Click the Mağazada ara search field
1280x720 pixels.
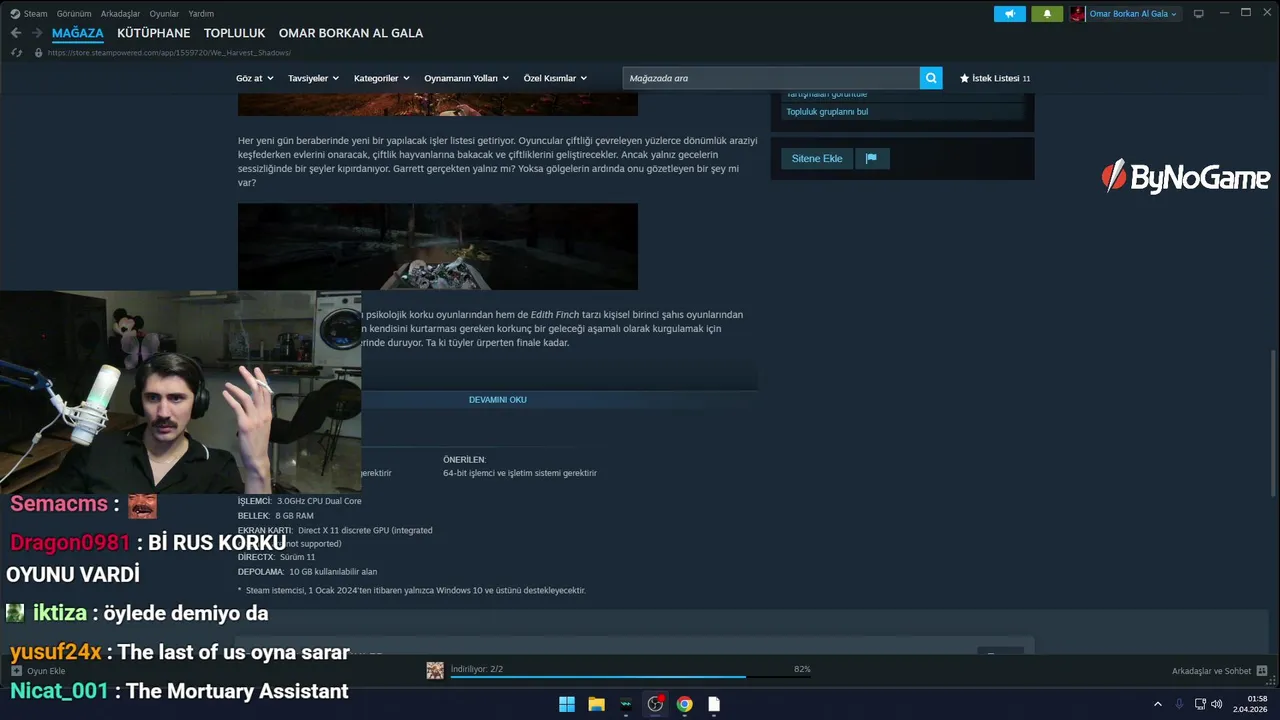click(x=771, y=78)
